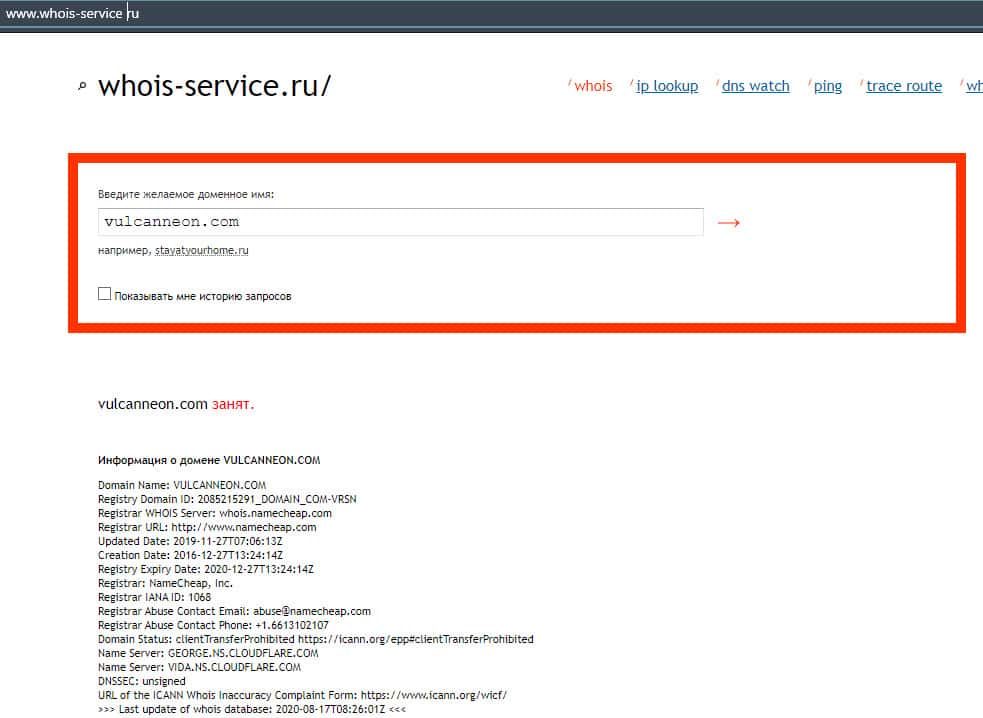Click the 'DNSSEC: unsigned' line
The image size is (983, 718).
tap(142, 681)
